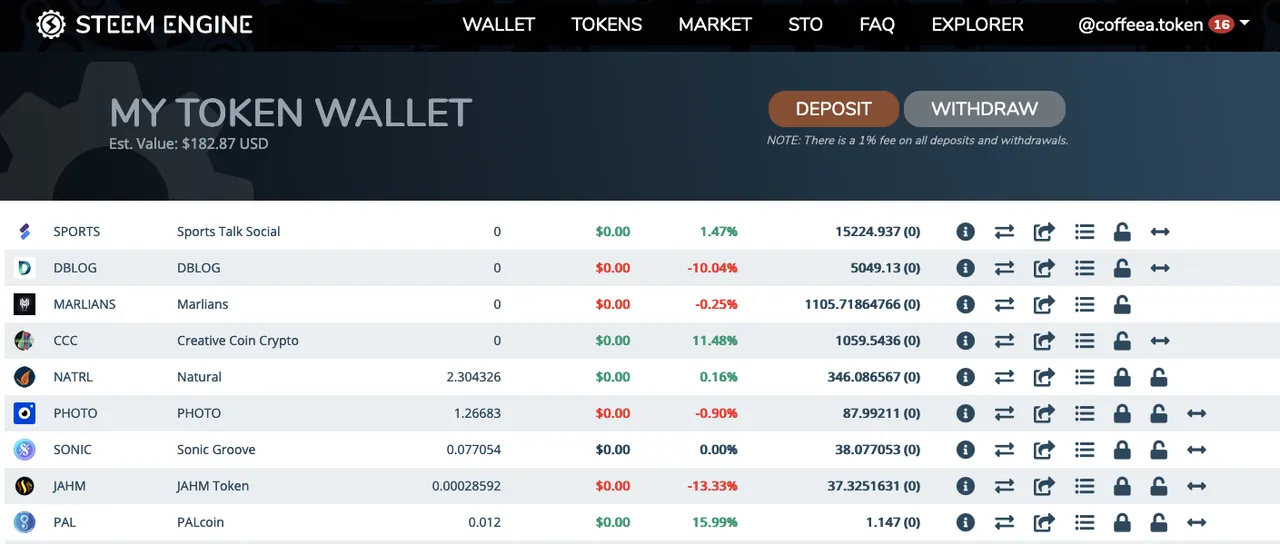Click the WITHDRAW button
Screen dimensions: 1280x544
tap(985, 109)
